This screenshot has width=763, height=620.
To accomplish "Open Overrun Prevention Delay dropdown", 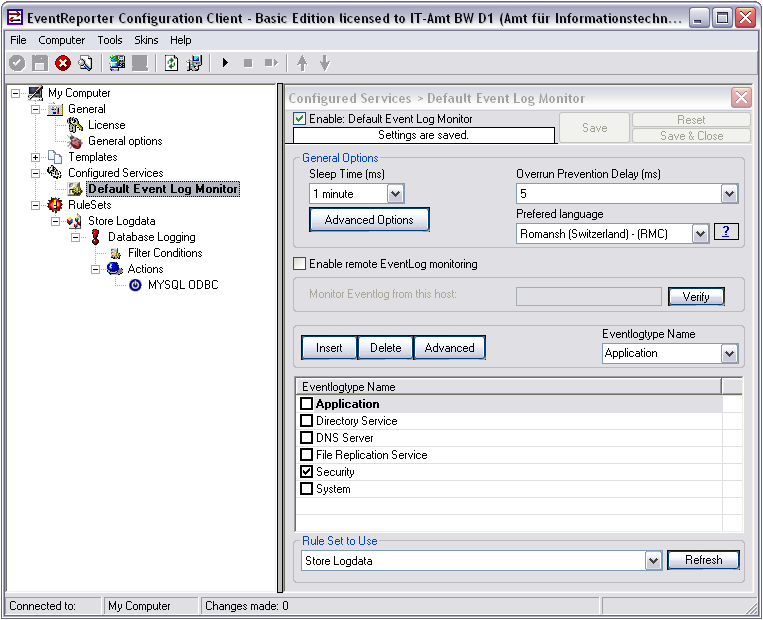I will pyautogui.click(x=729, y=194).
